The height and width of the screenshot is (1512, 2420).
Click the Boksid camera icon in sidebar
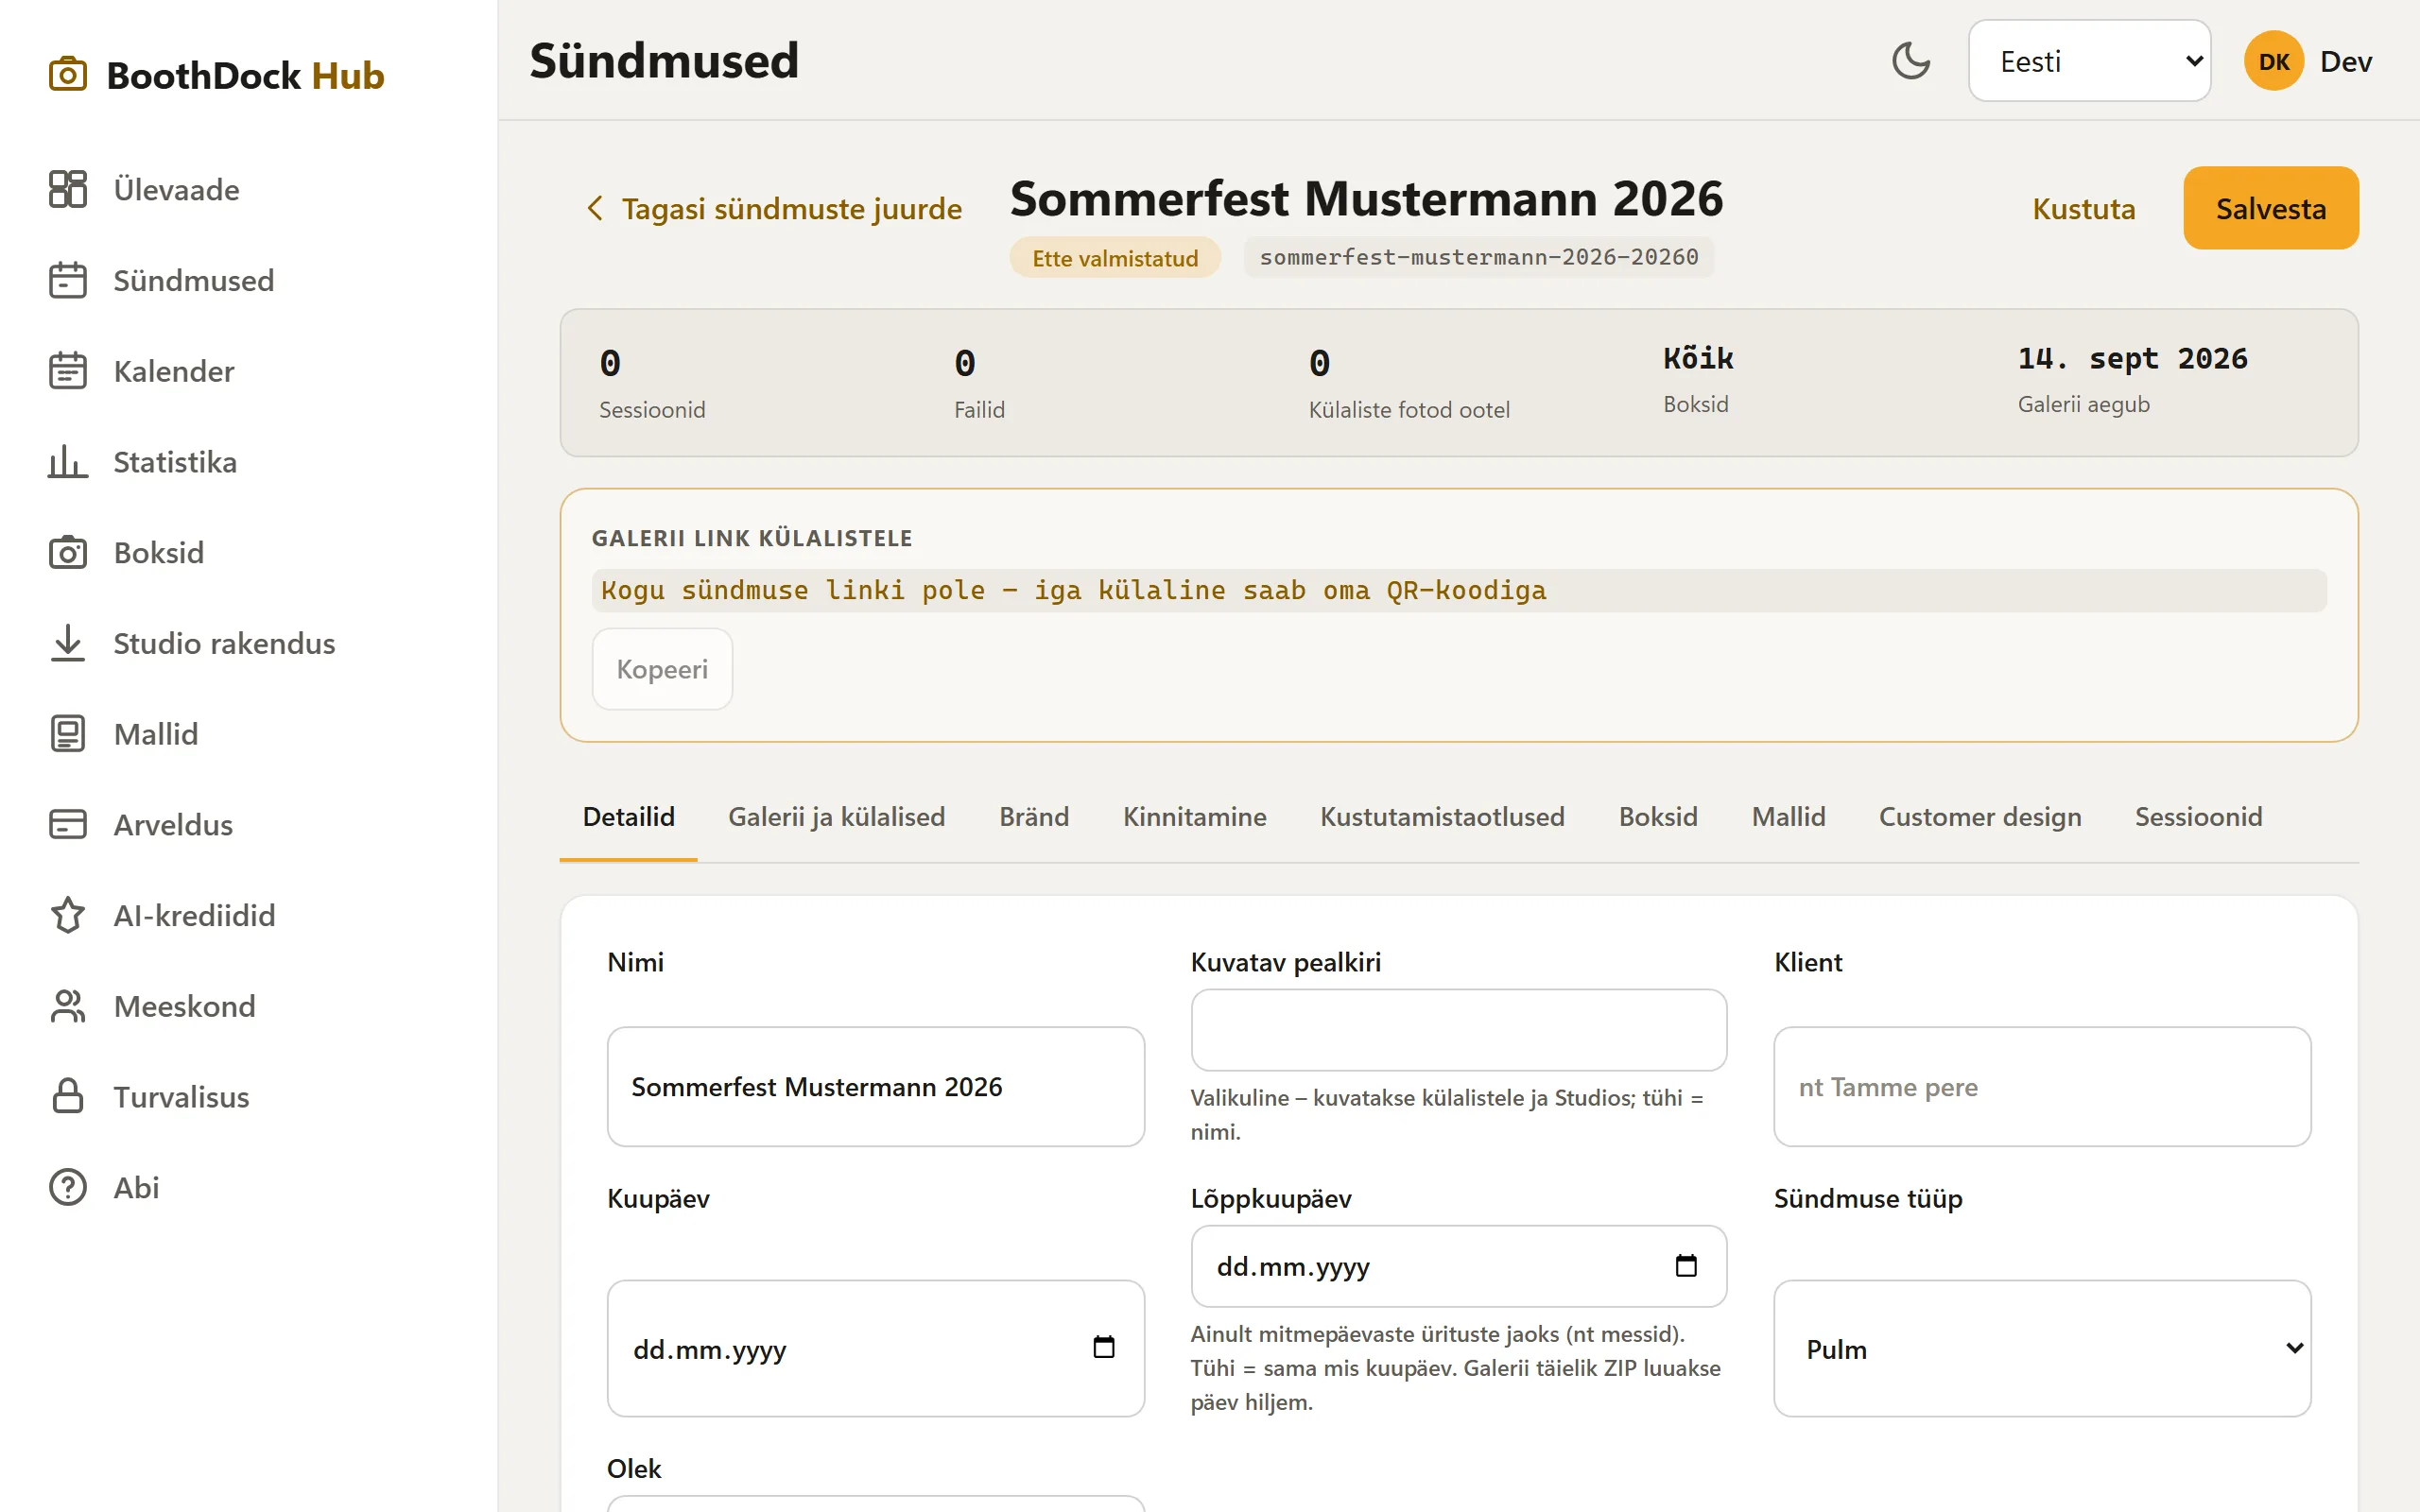point(68,552)
